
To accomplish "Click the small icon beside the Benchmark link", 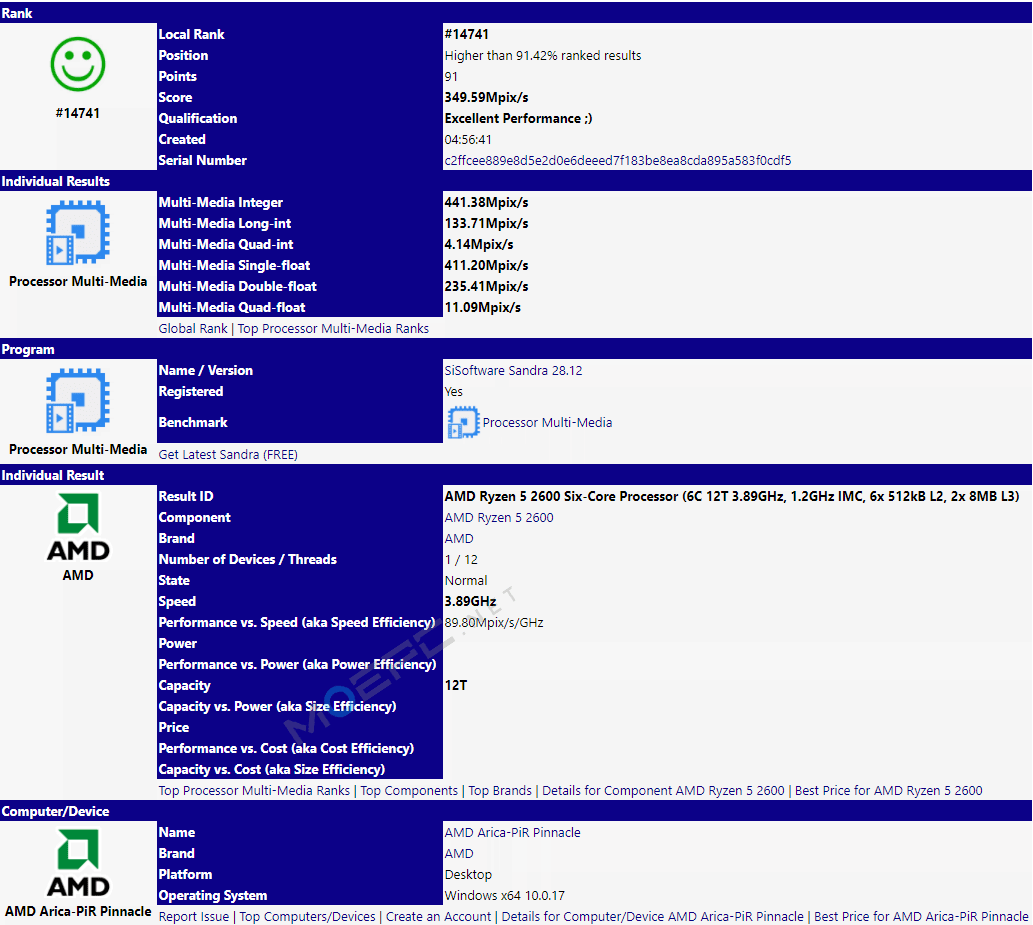I will [x=463, y=422].
